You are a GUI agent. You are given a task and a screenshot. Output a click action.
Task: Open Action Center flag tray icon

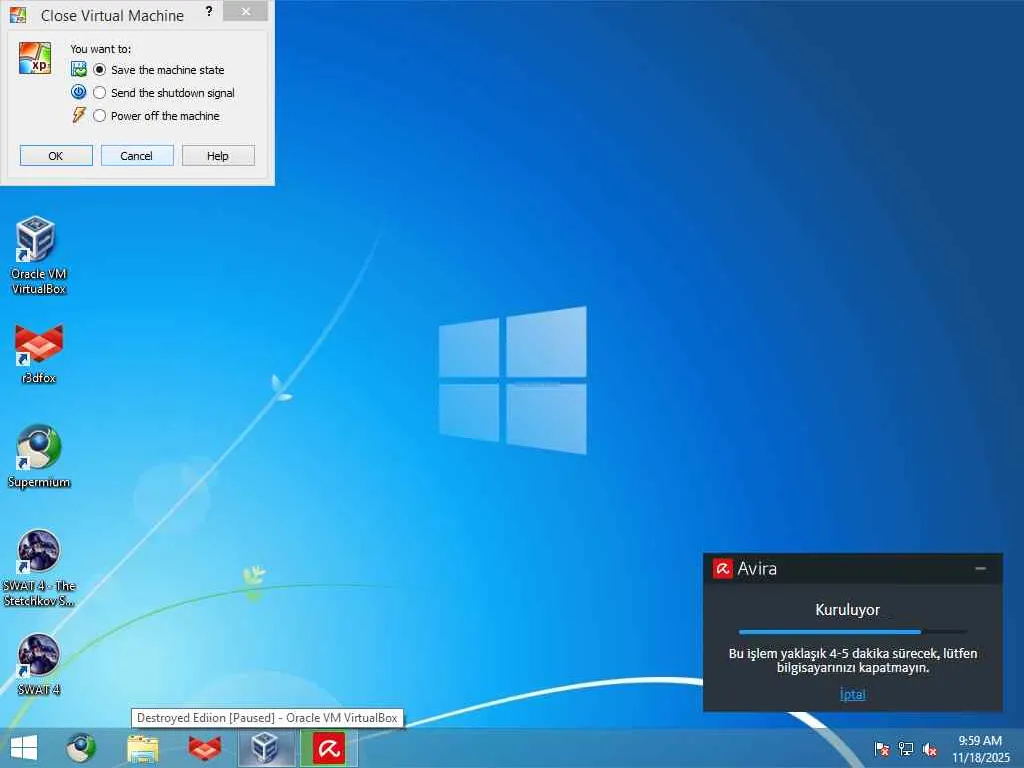tap(882, 749)
